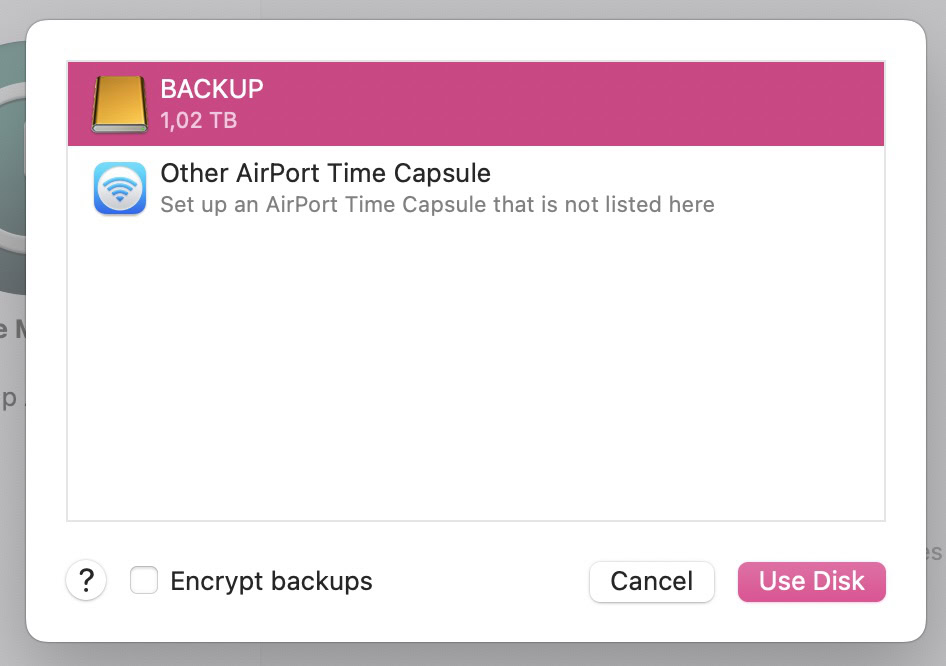Click empty pink space in highlighted BACKUP row
Viewport: 946px width, 666px height.
tap(600, 104)
